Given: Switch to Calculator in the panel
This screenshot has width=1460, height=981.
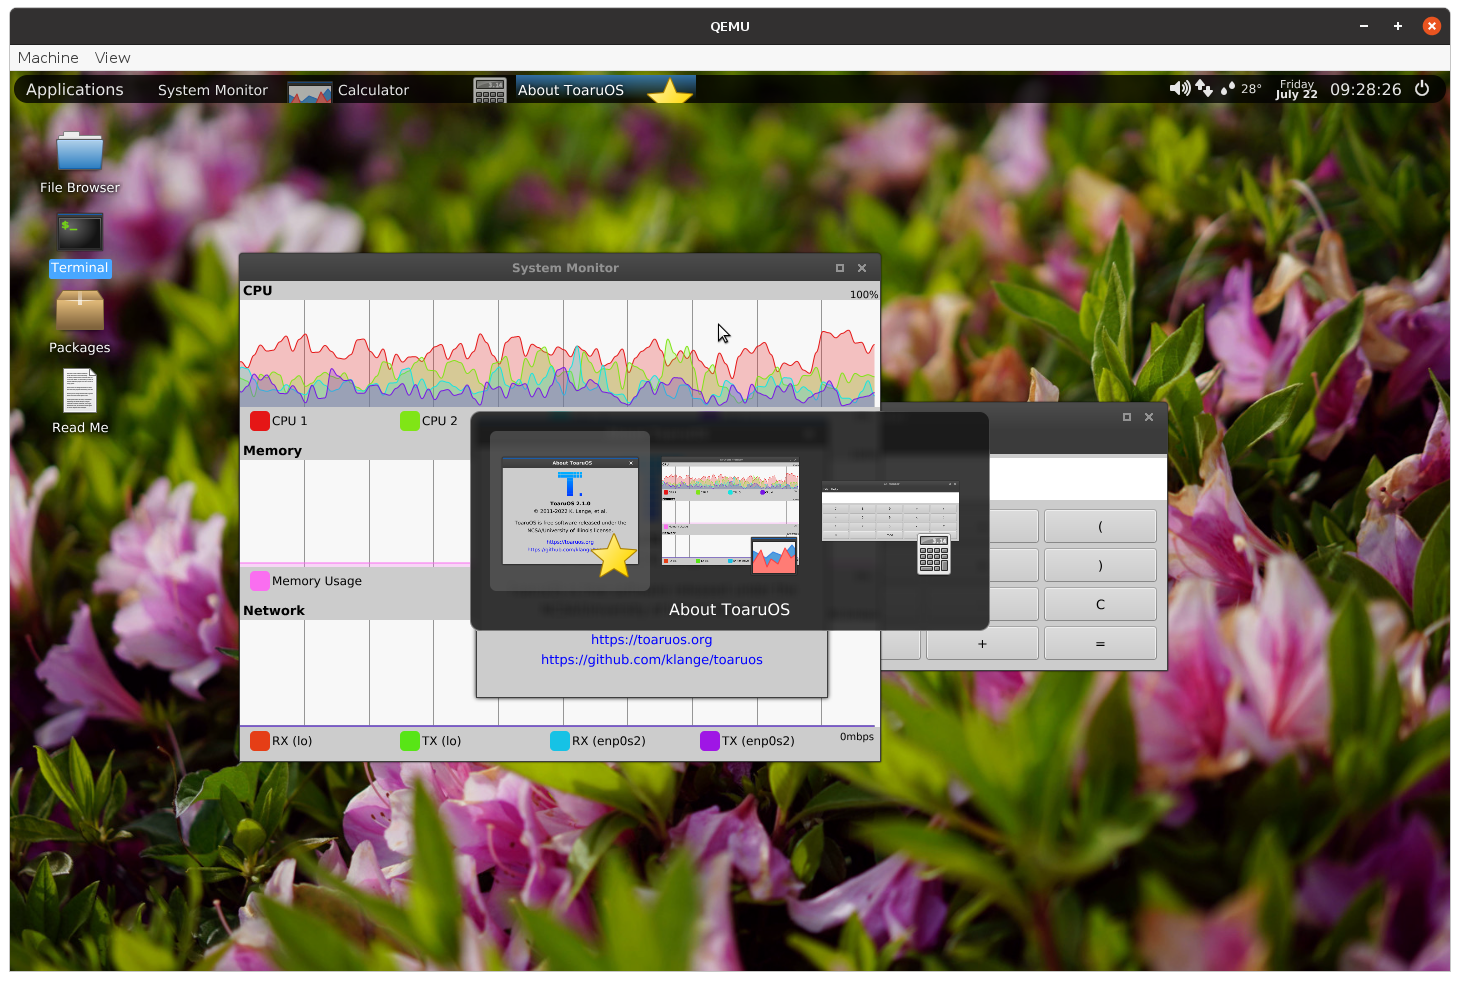Looking at the screenshot, I should click(373, 90).
